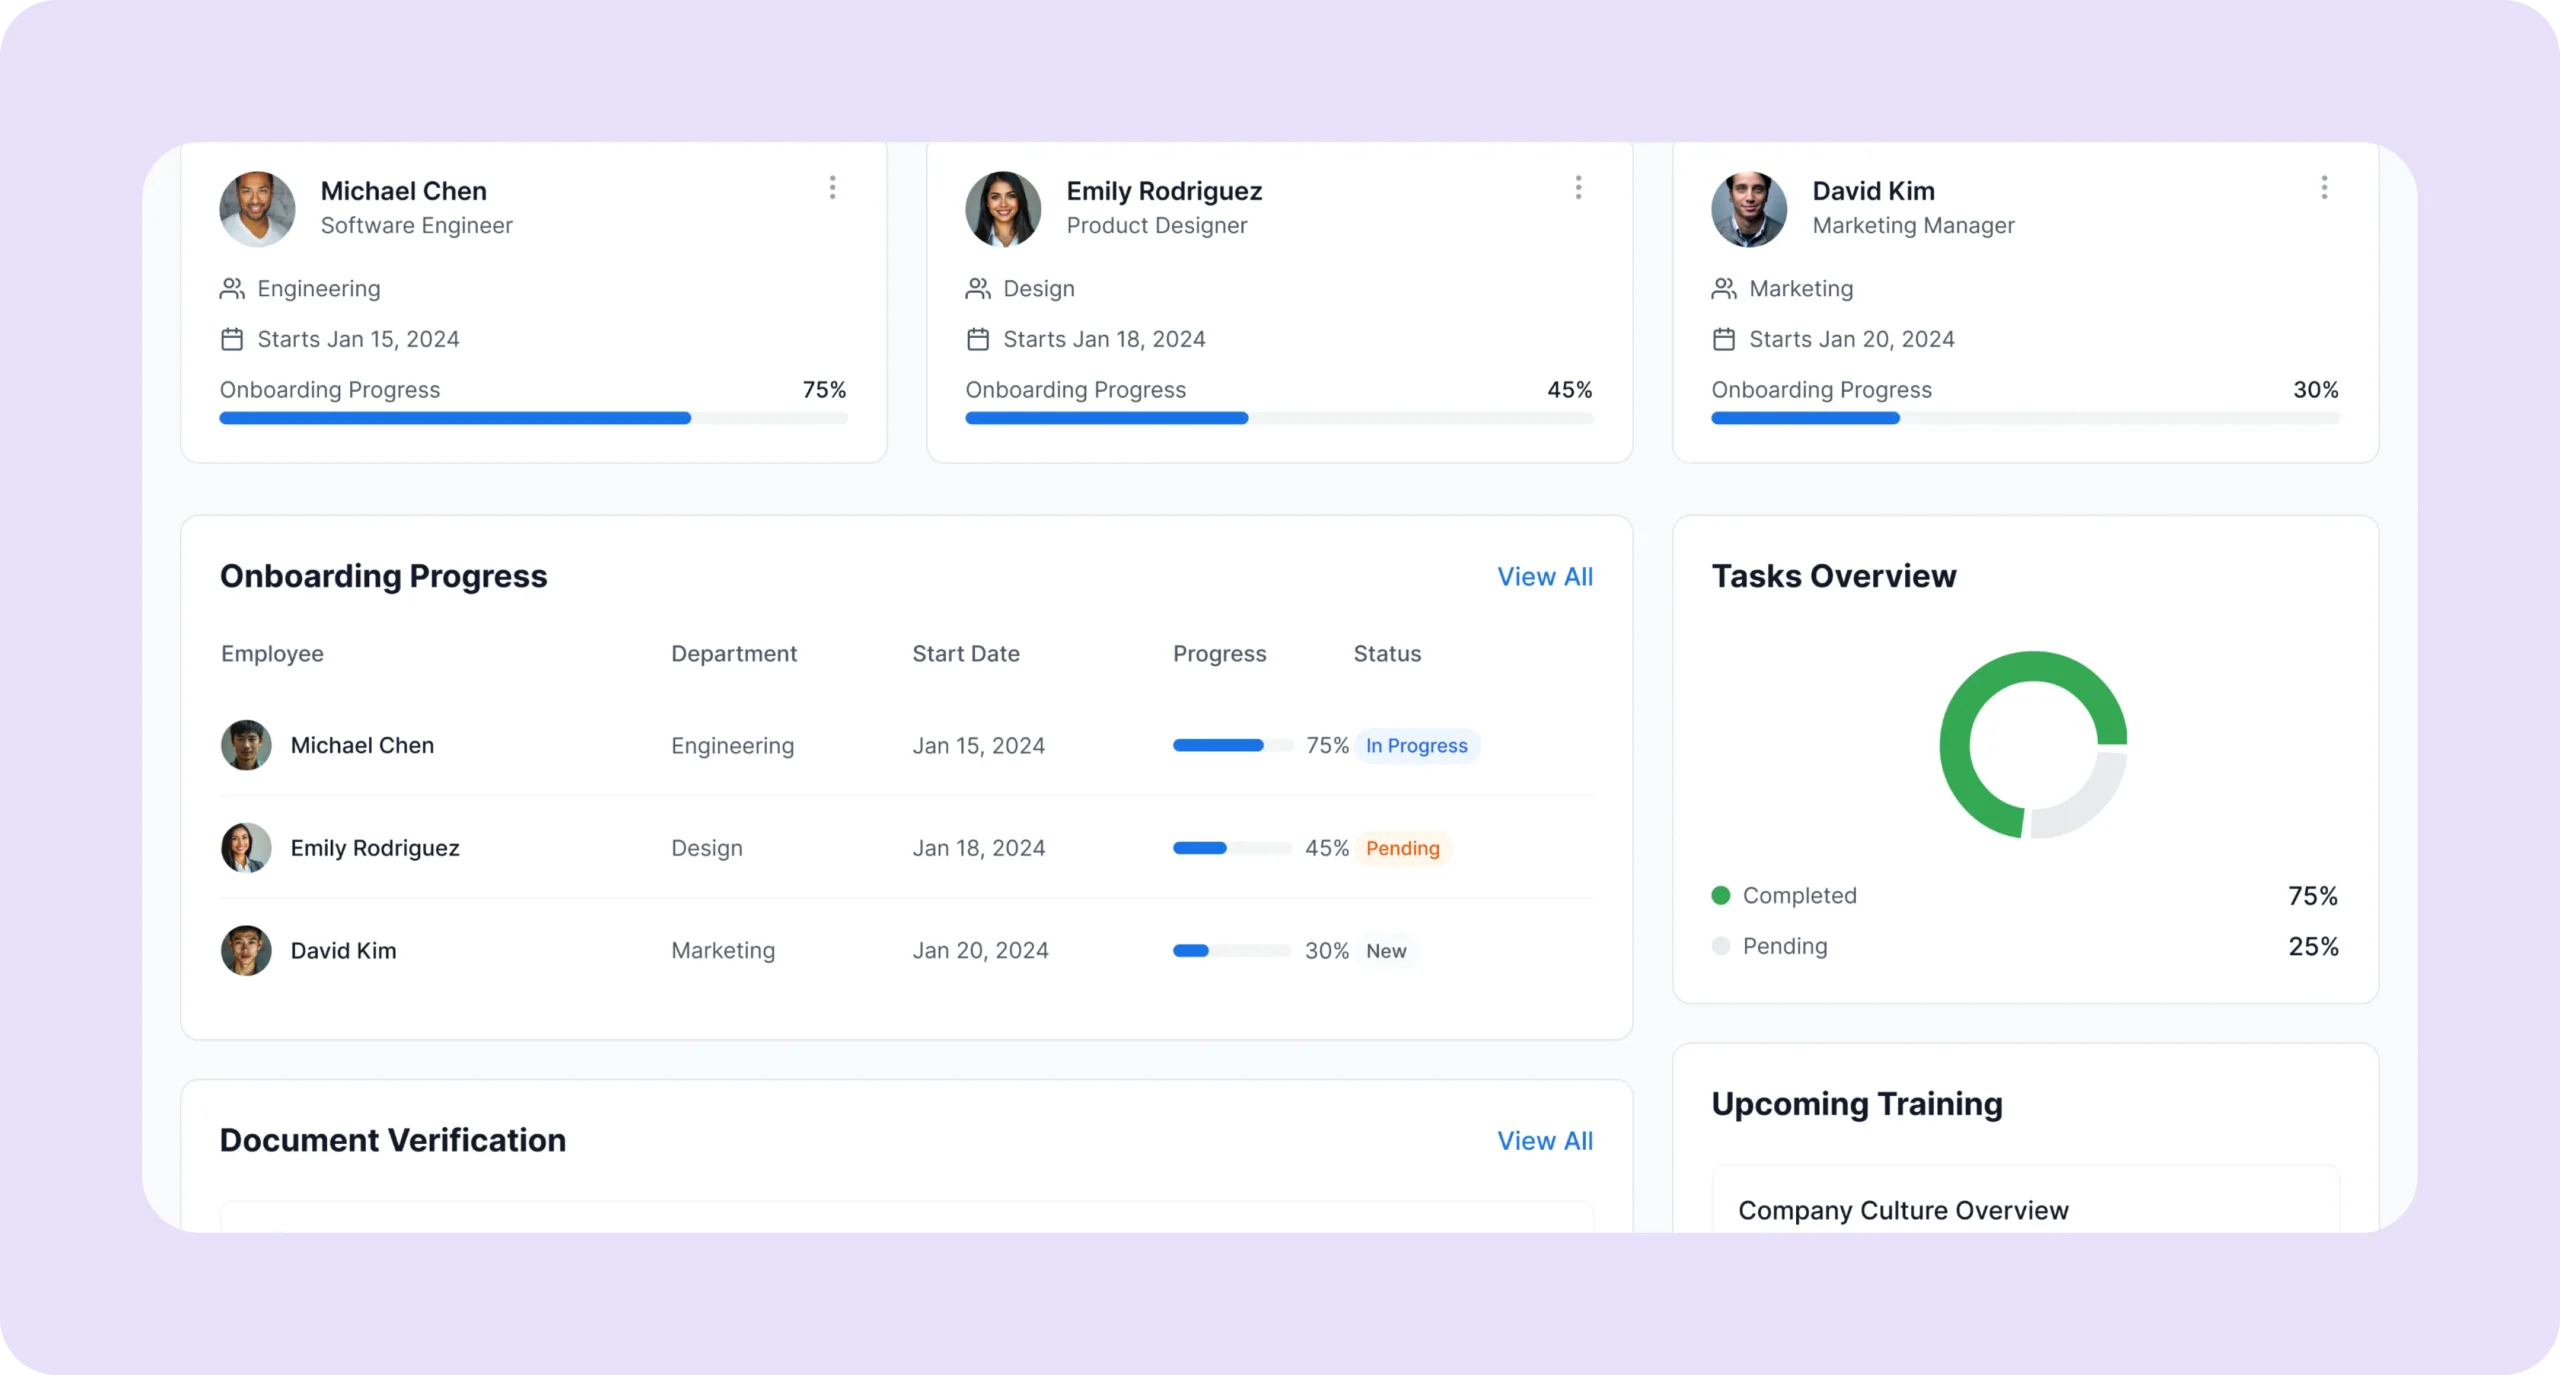This screenshot has height=1375, width=2560.
Task: Click the Pending status badge for Emily
Action: [x=1402, y=849]
